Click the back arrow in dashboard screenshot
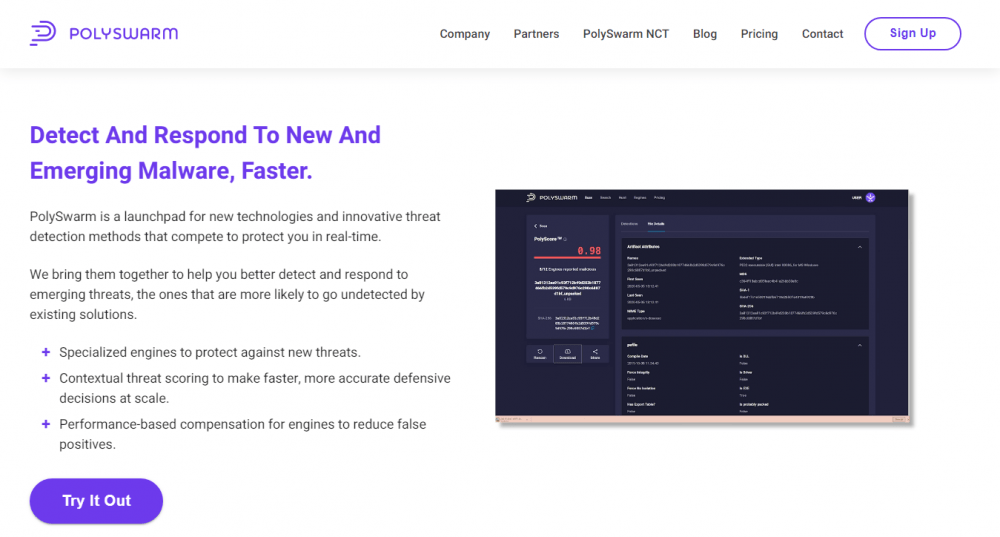The width and height of the screenshot is (1000, 537). [x=536, y=226]
